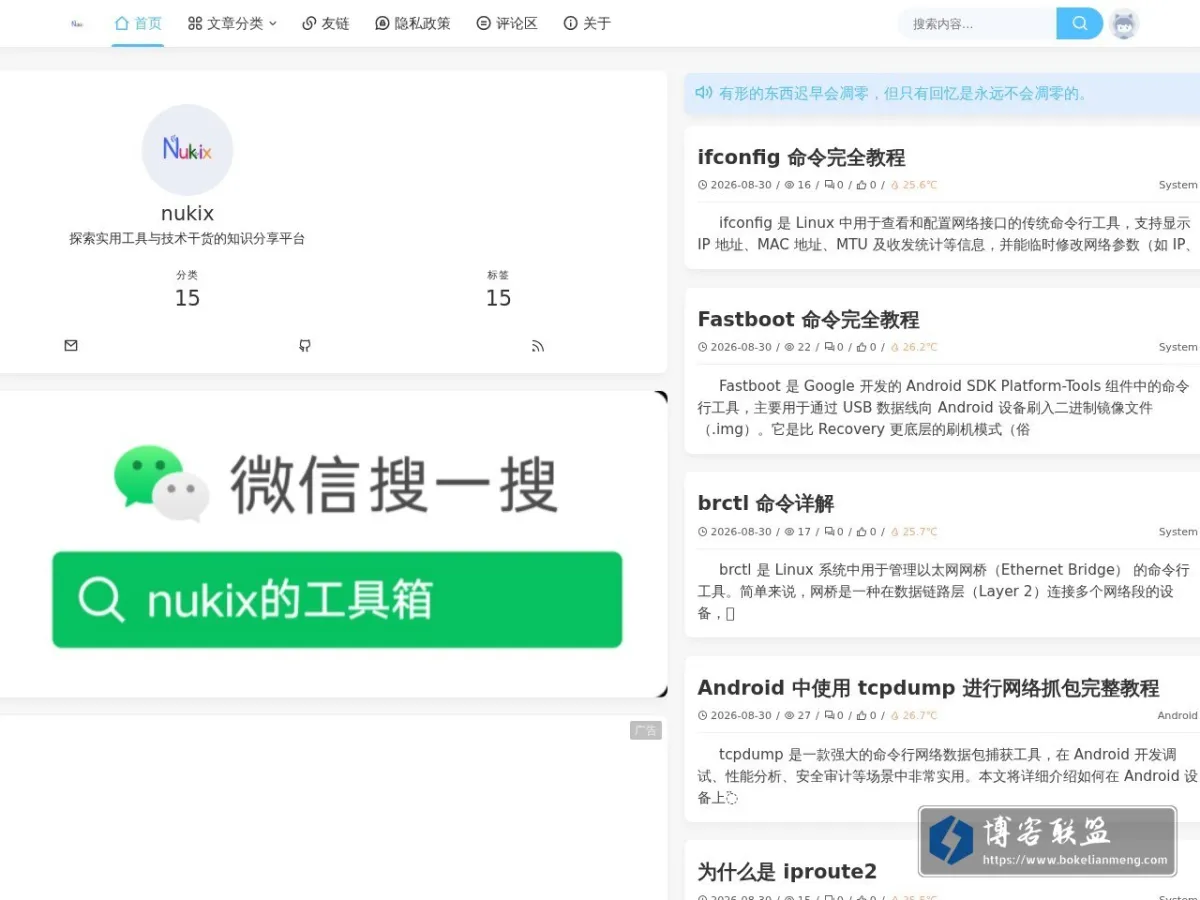Click the nukix author name
1200x900 pixels.
[x=187, y=213]
